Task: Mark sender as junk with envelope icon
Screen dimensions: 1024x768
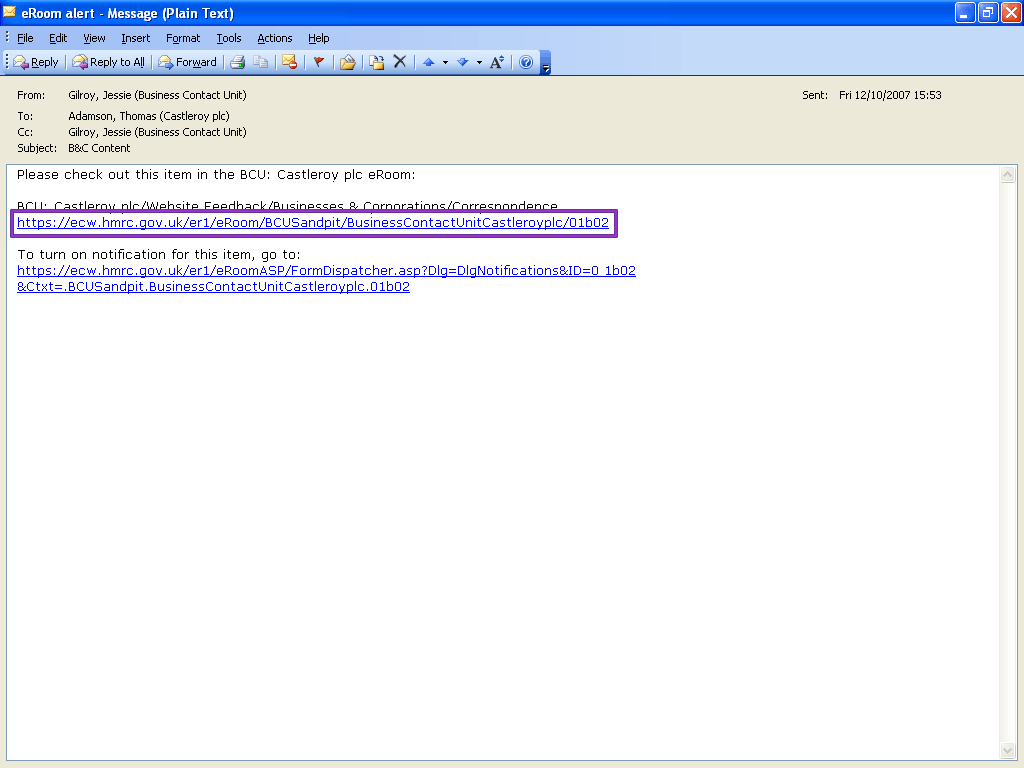Action: pos(289,62)
